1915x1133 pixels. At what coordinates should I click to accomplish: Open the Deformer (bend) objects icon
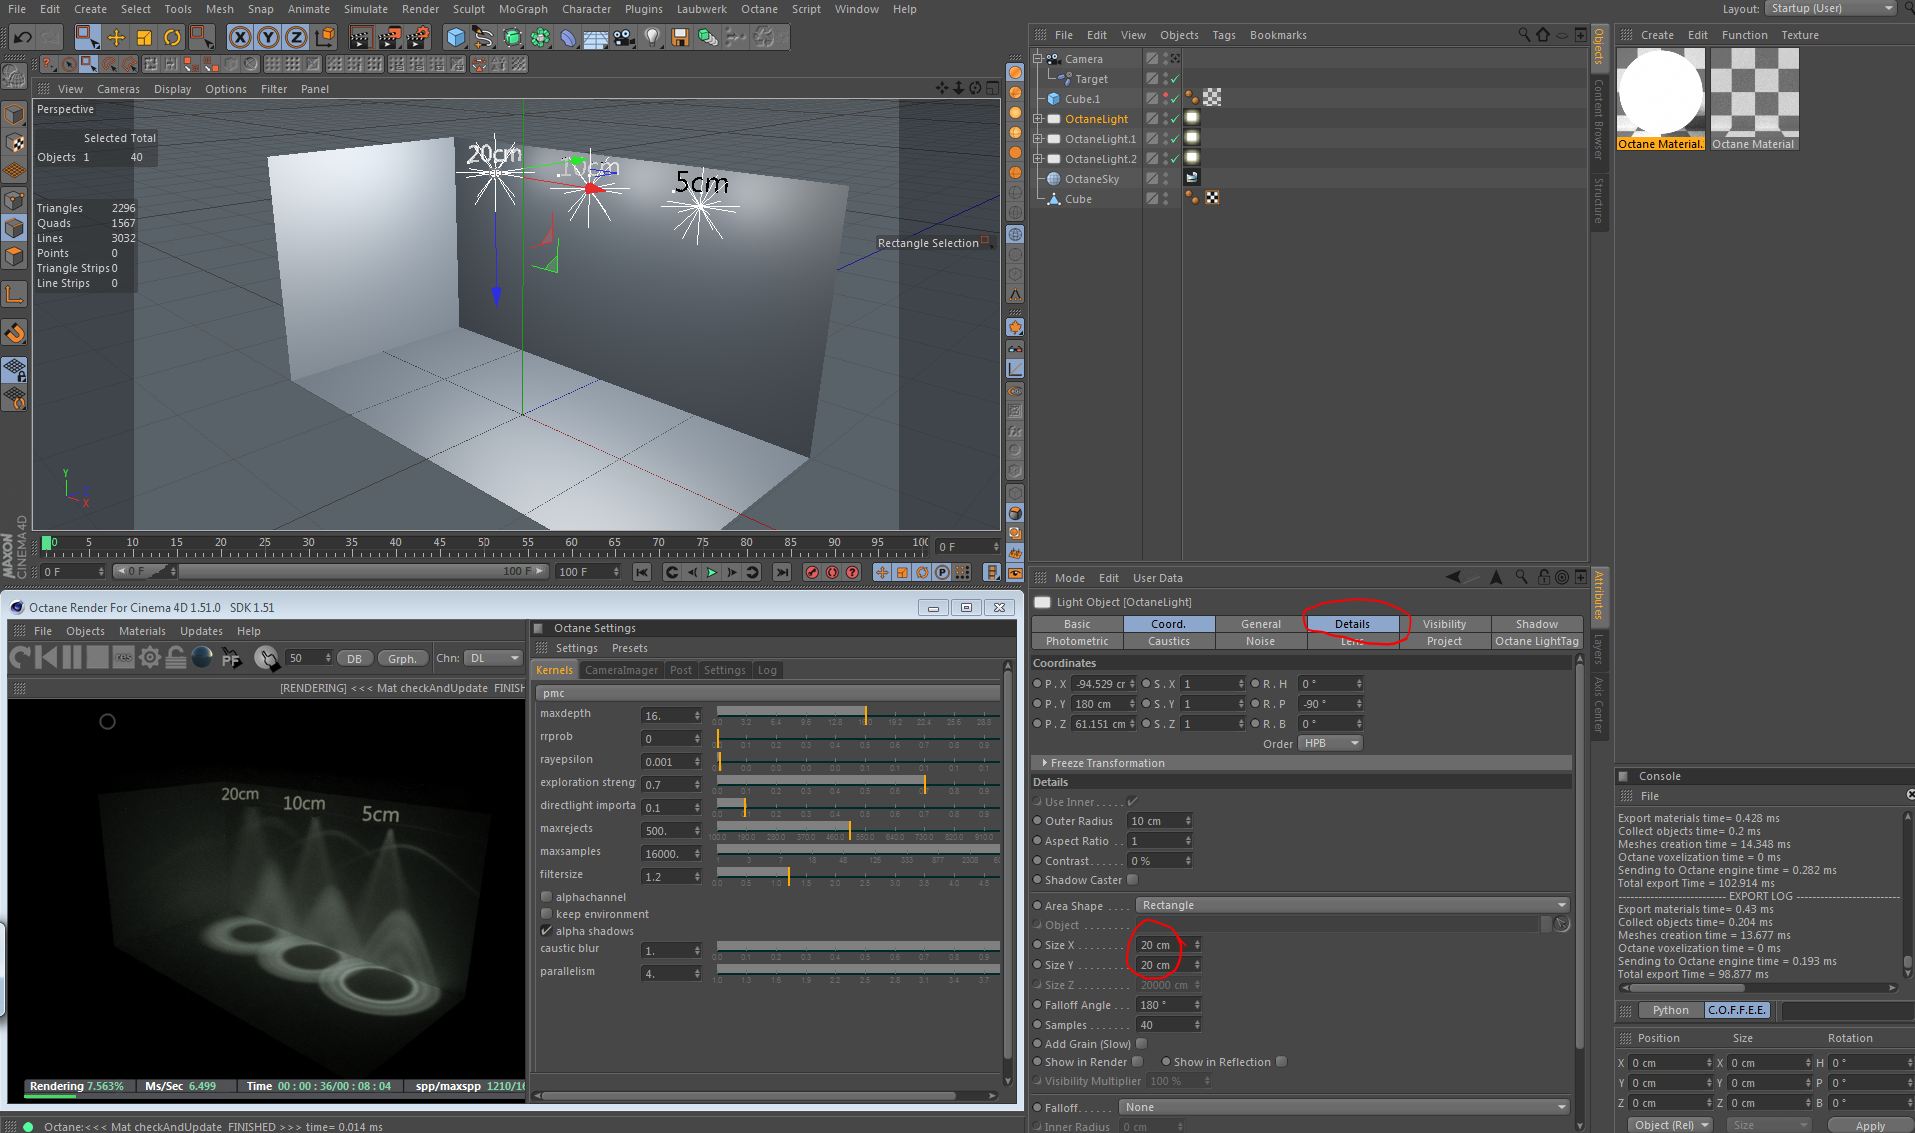pyautogui.click(x=568, y=38)
